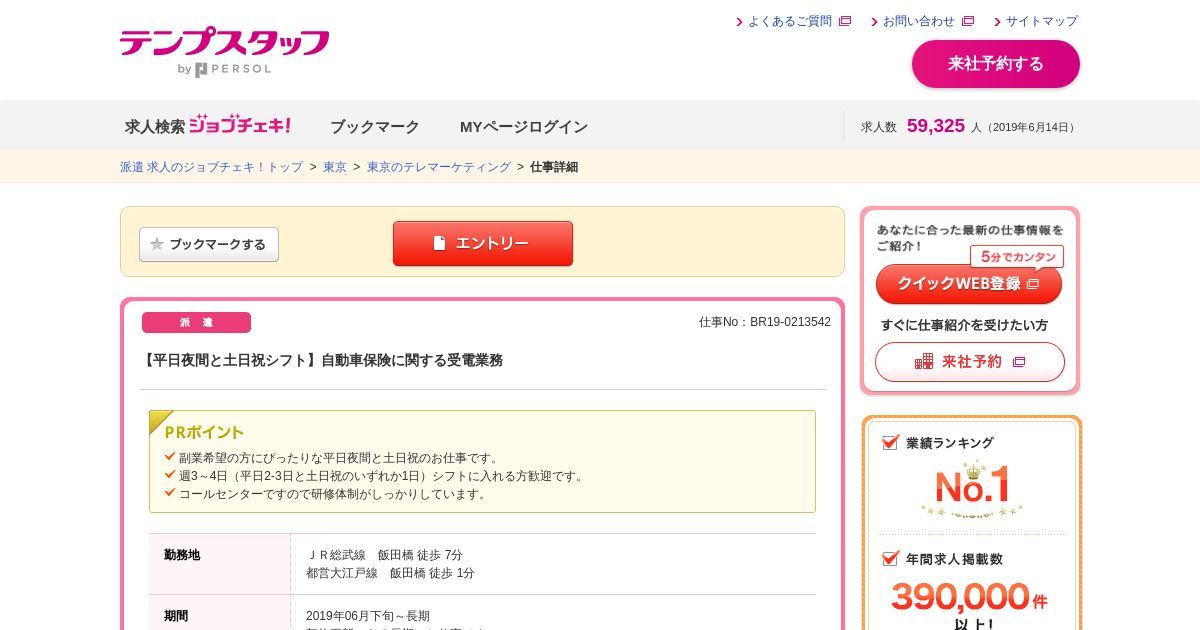
Task: Open 求人検索 ジョブチェキ! menu
Action: point(207,126)
